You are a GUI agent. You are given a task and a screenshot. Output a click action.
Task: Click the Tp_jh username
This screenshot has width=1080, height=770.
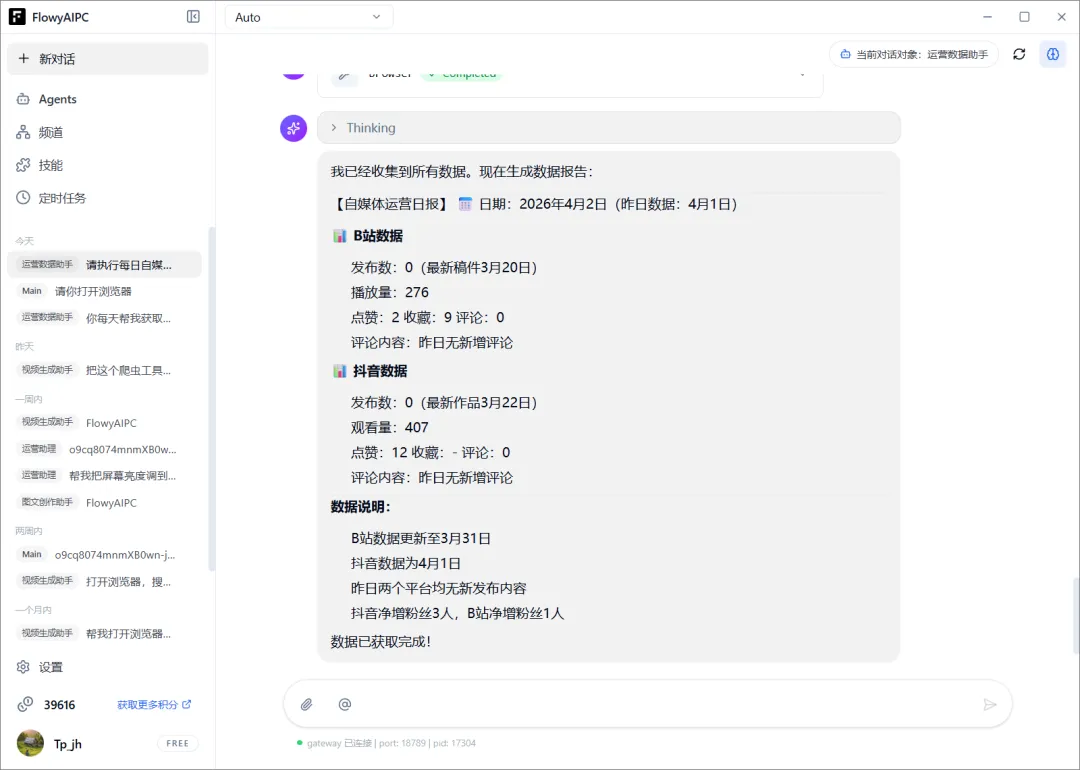coord(68,744)
